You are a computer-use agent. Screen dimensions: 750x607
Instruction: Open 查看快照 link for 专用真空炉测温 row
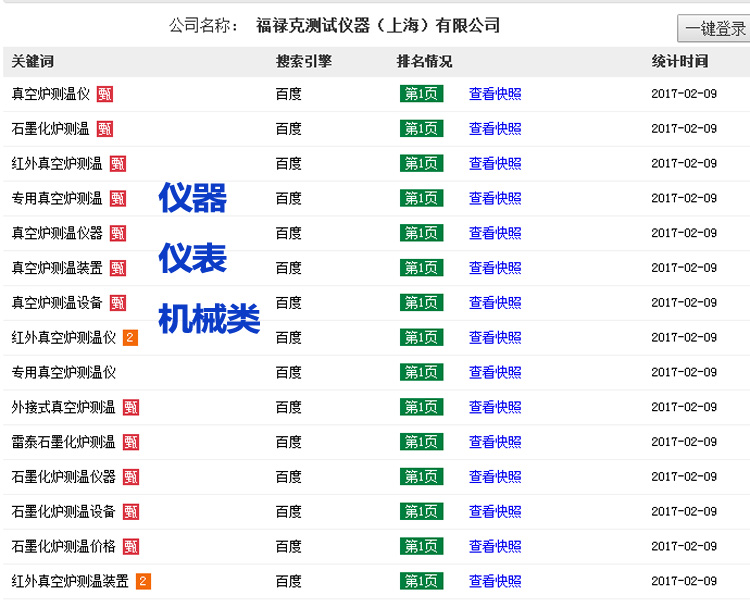pos(495,198)
